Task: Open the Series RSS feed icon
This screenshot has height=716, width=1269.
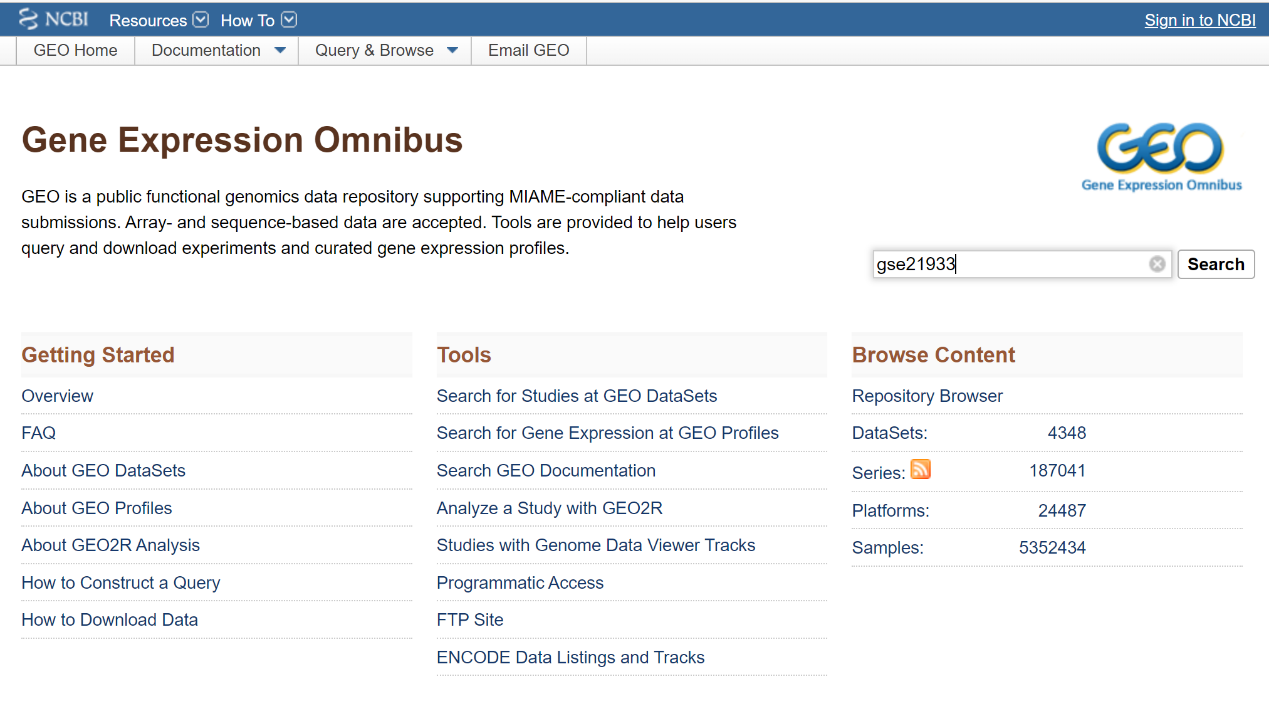Action: [920, 469]
